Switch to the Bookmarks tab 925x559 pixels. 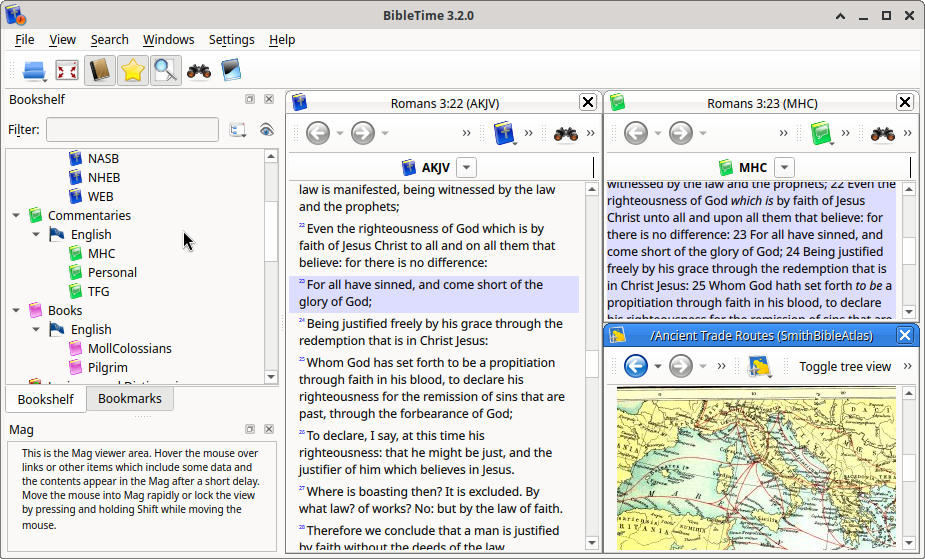click(x=130, y=399)
